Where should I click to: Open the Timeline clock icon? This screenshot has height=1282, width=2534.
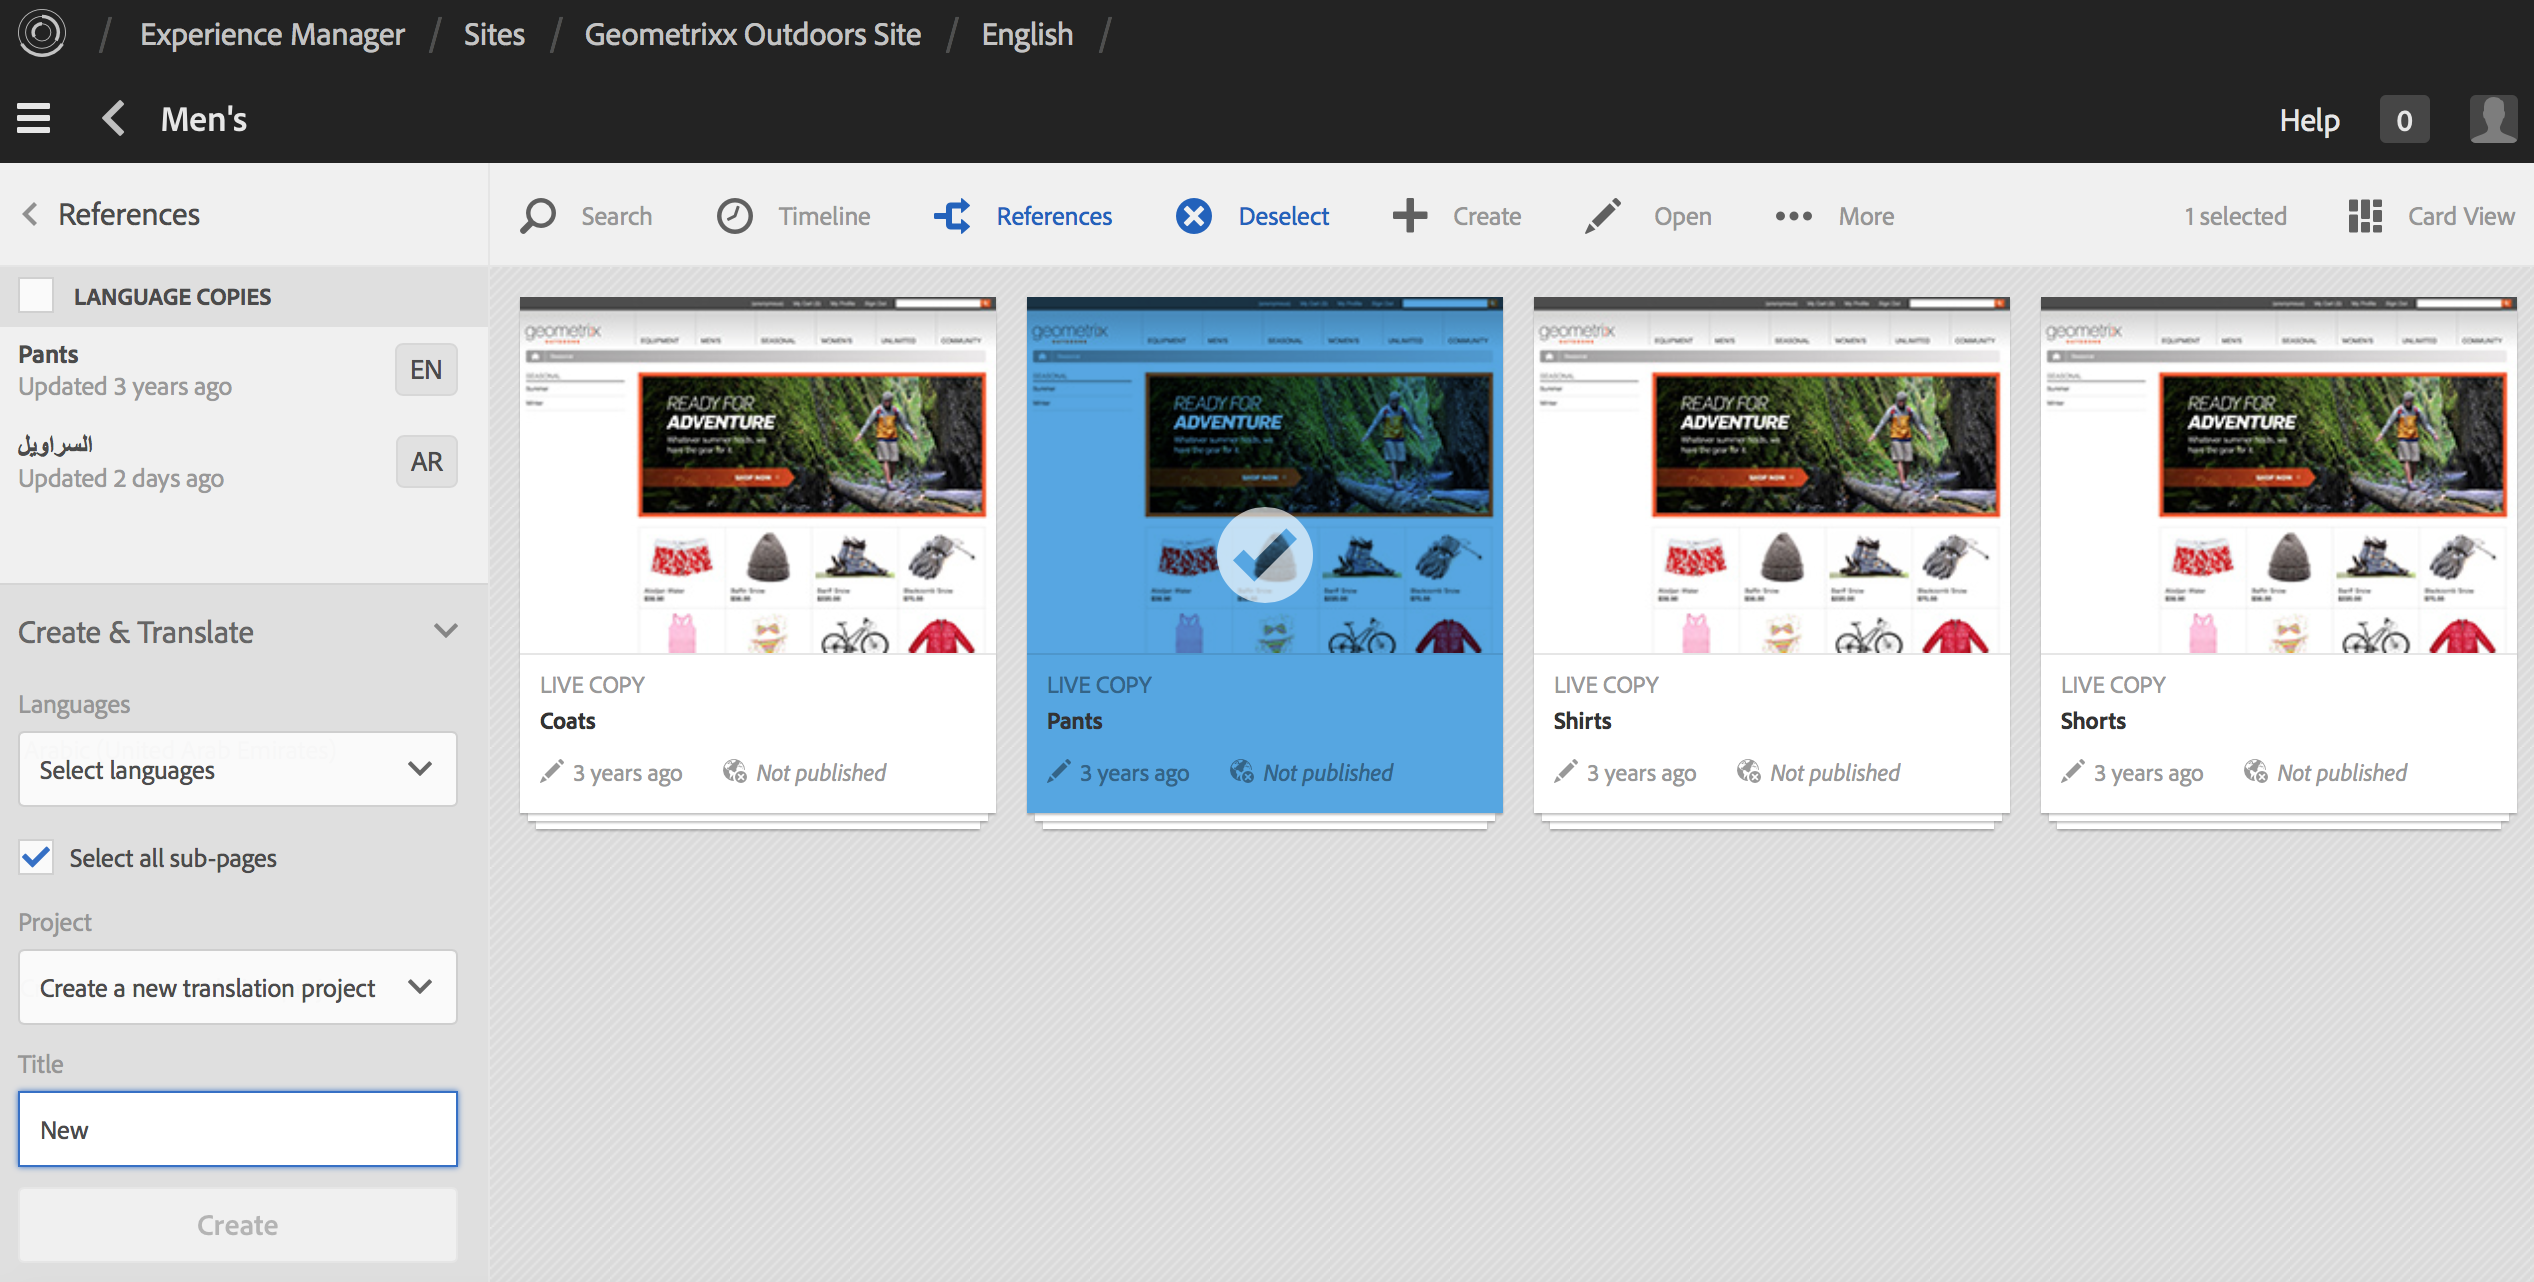point(735,216)
